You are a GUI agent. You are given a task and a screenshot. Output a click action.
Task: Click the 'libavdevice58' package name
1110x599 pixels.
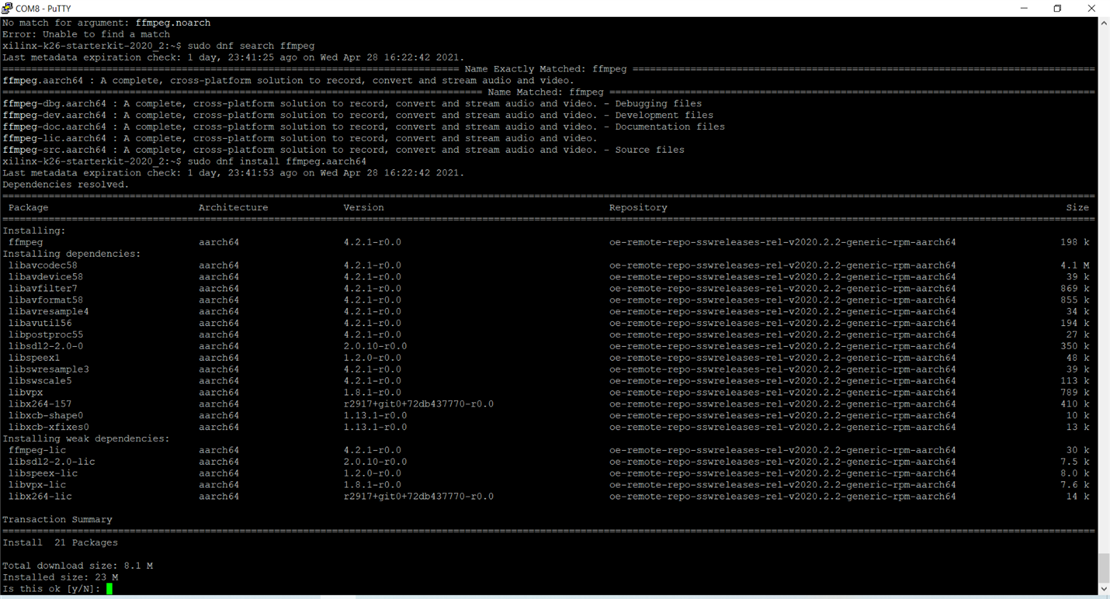point(46,277)
